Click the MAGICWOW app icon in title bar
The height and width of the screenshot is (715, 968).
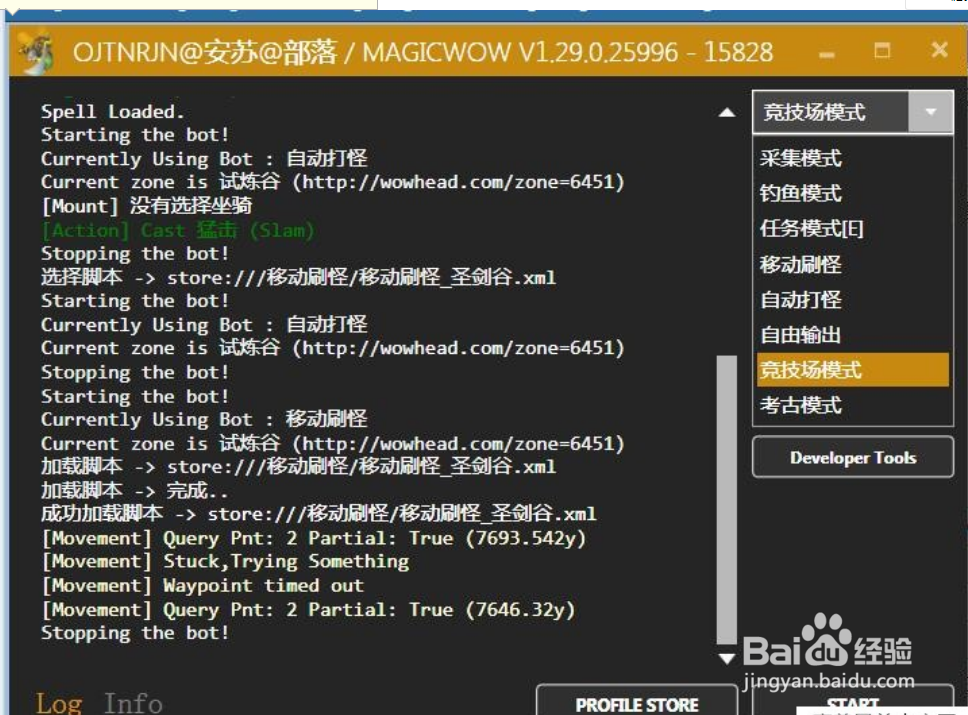[x=36, y=52]
